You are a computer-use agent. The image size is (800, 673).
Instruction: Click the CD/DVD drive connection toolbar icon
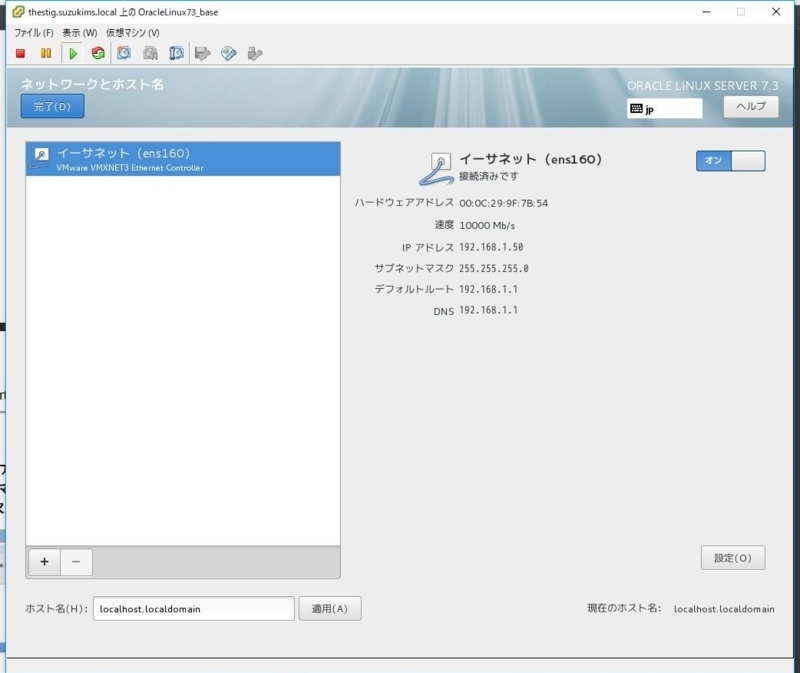point(229,54)
